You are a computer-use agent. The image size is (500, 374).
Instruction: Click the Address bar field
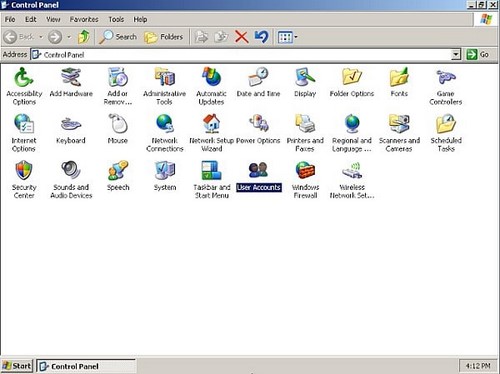246,54
